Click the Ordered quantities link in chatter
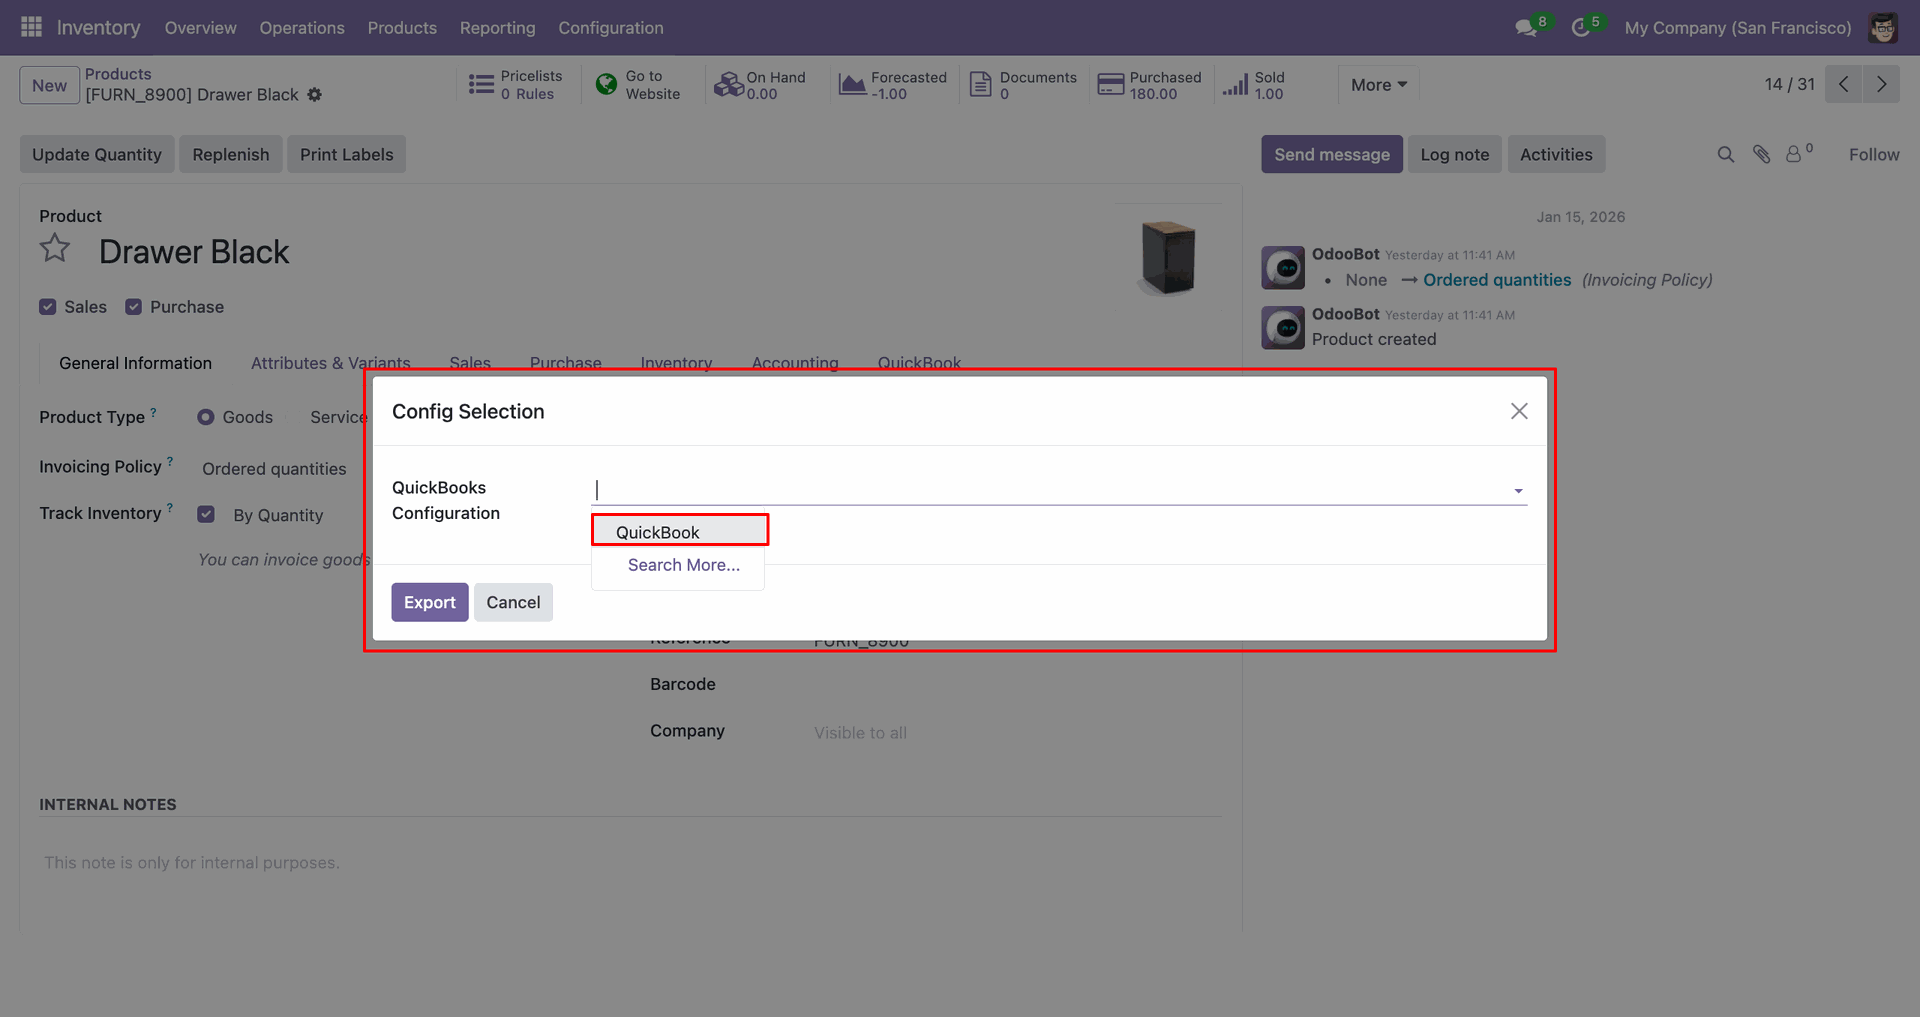This screenshot has width=1920, height=1017. (x=1497, y=280)
